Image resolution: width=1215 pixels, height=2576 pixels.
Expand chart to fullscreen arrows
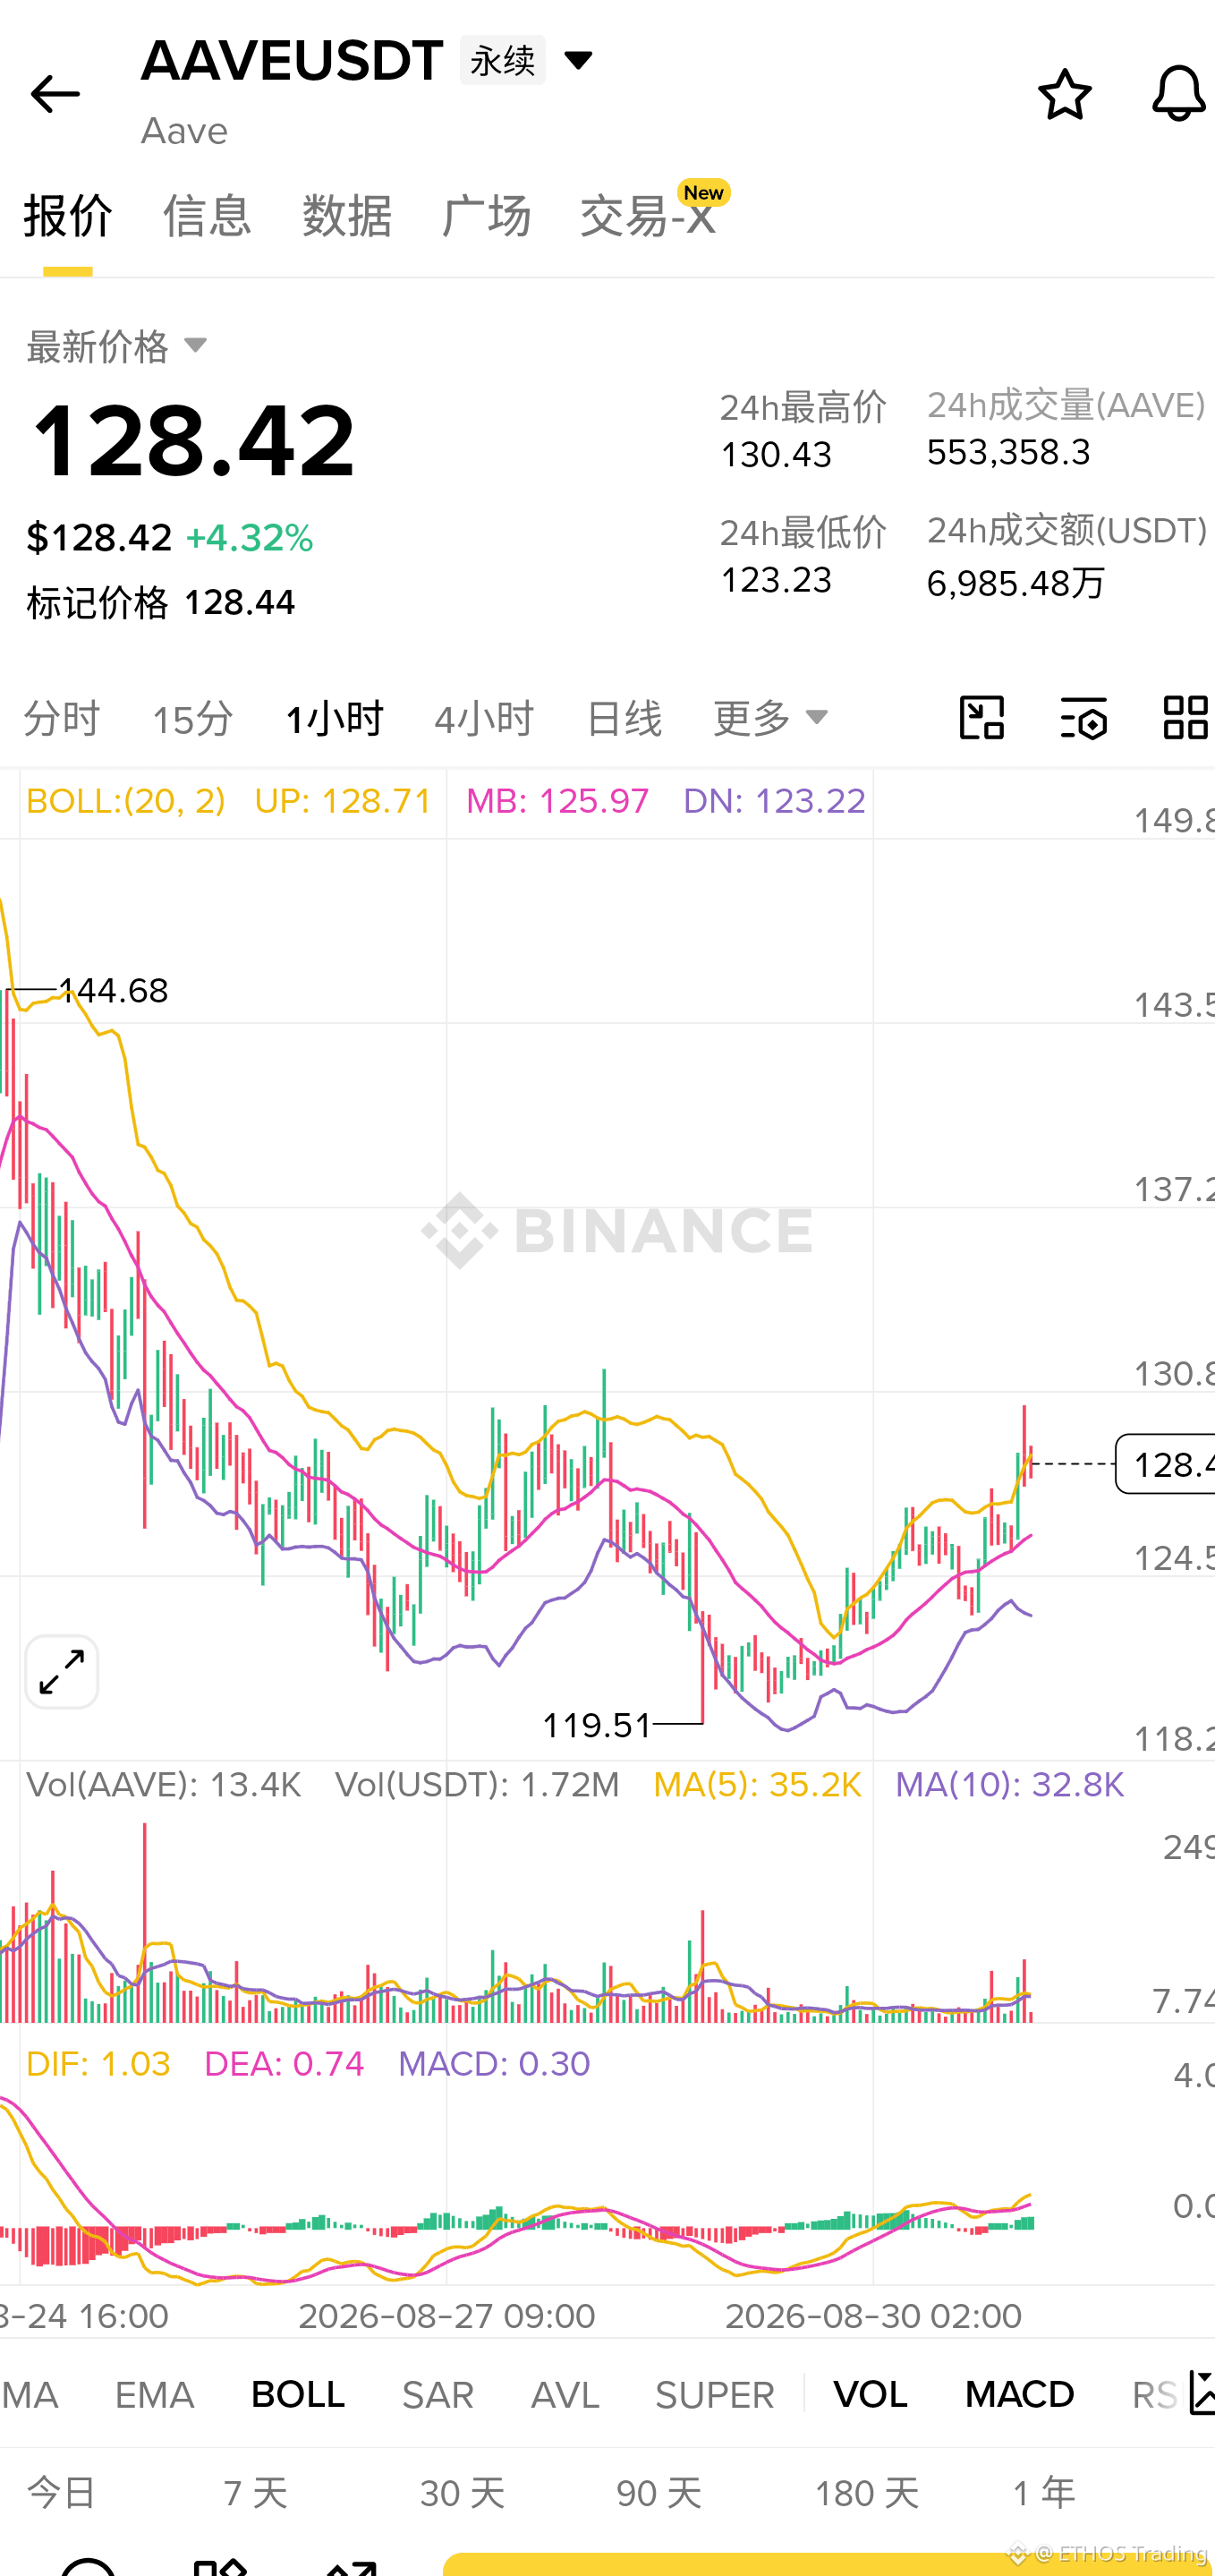click(x=62, y=1672)
